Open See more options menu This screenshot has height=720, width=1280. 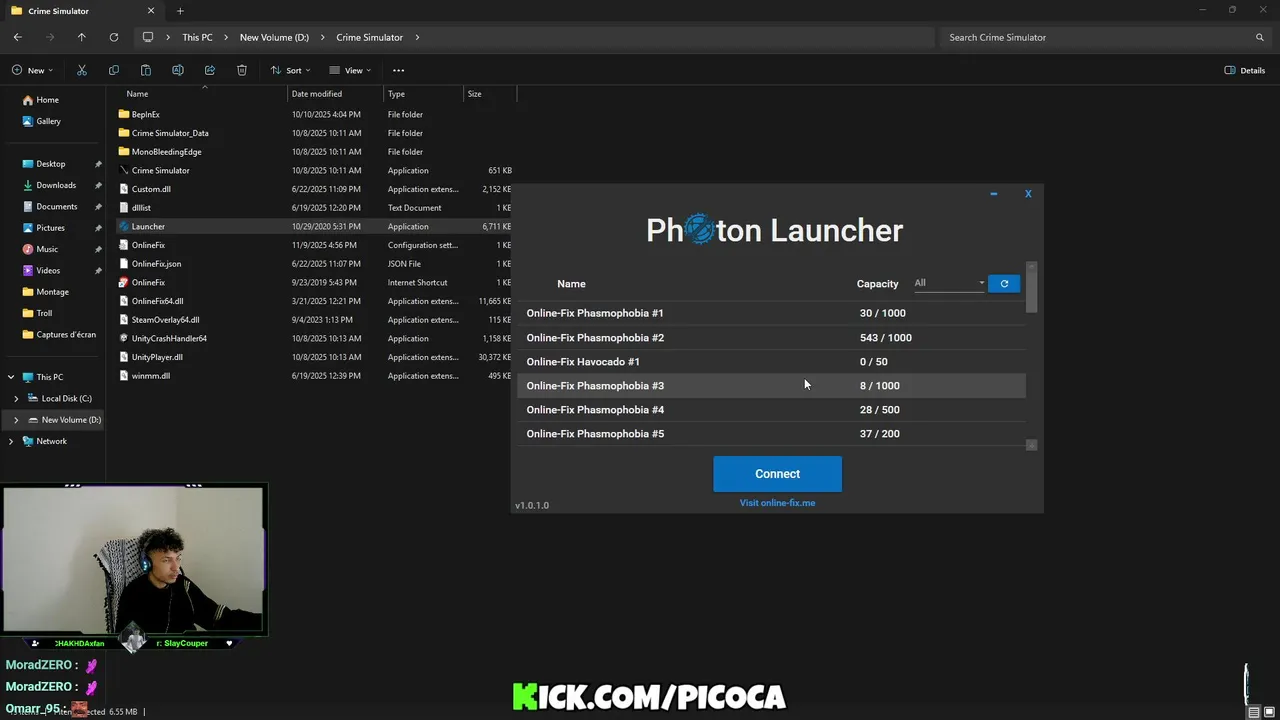point(398,70)
